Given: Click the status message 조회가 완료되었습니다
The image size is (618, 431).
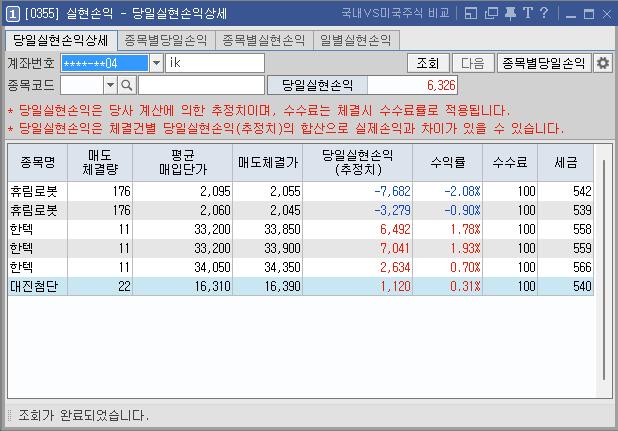Looking at the screenshot, I should click(84, 415).
